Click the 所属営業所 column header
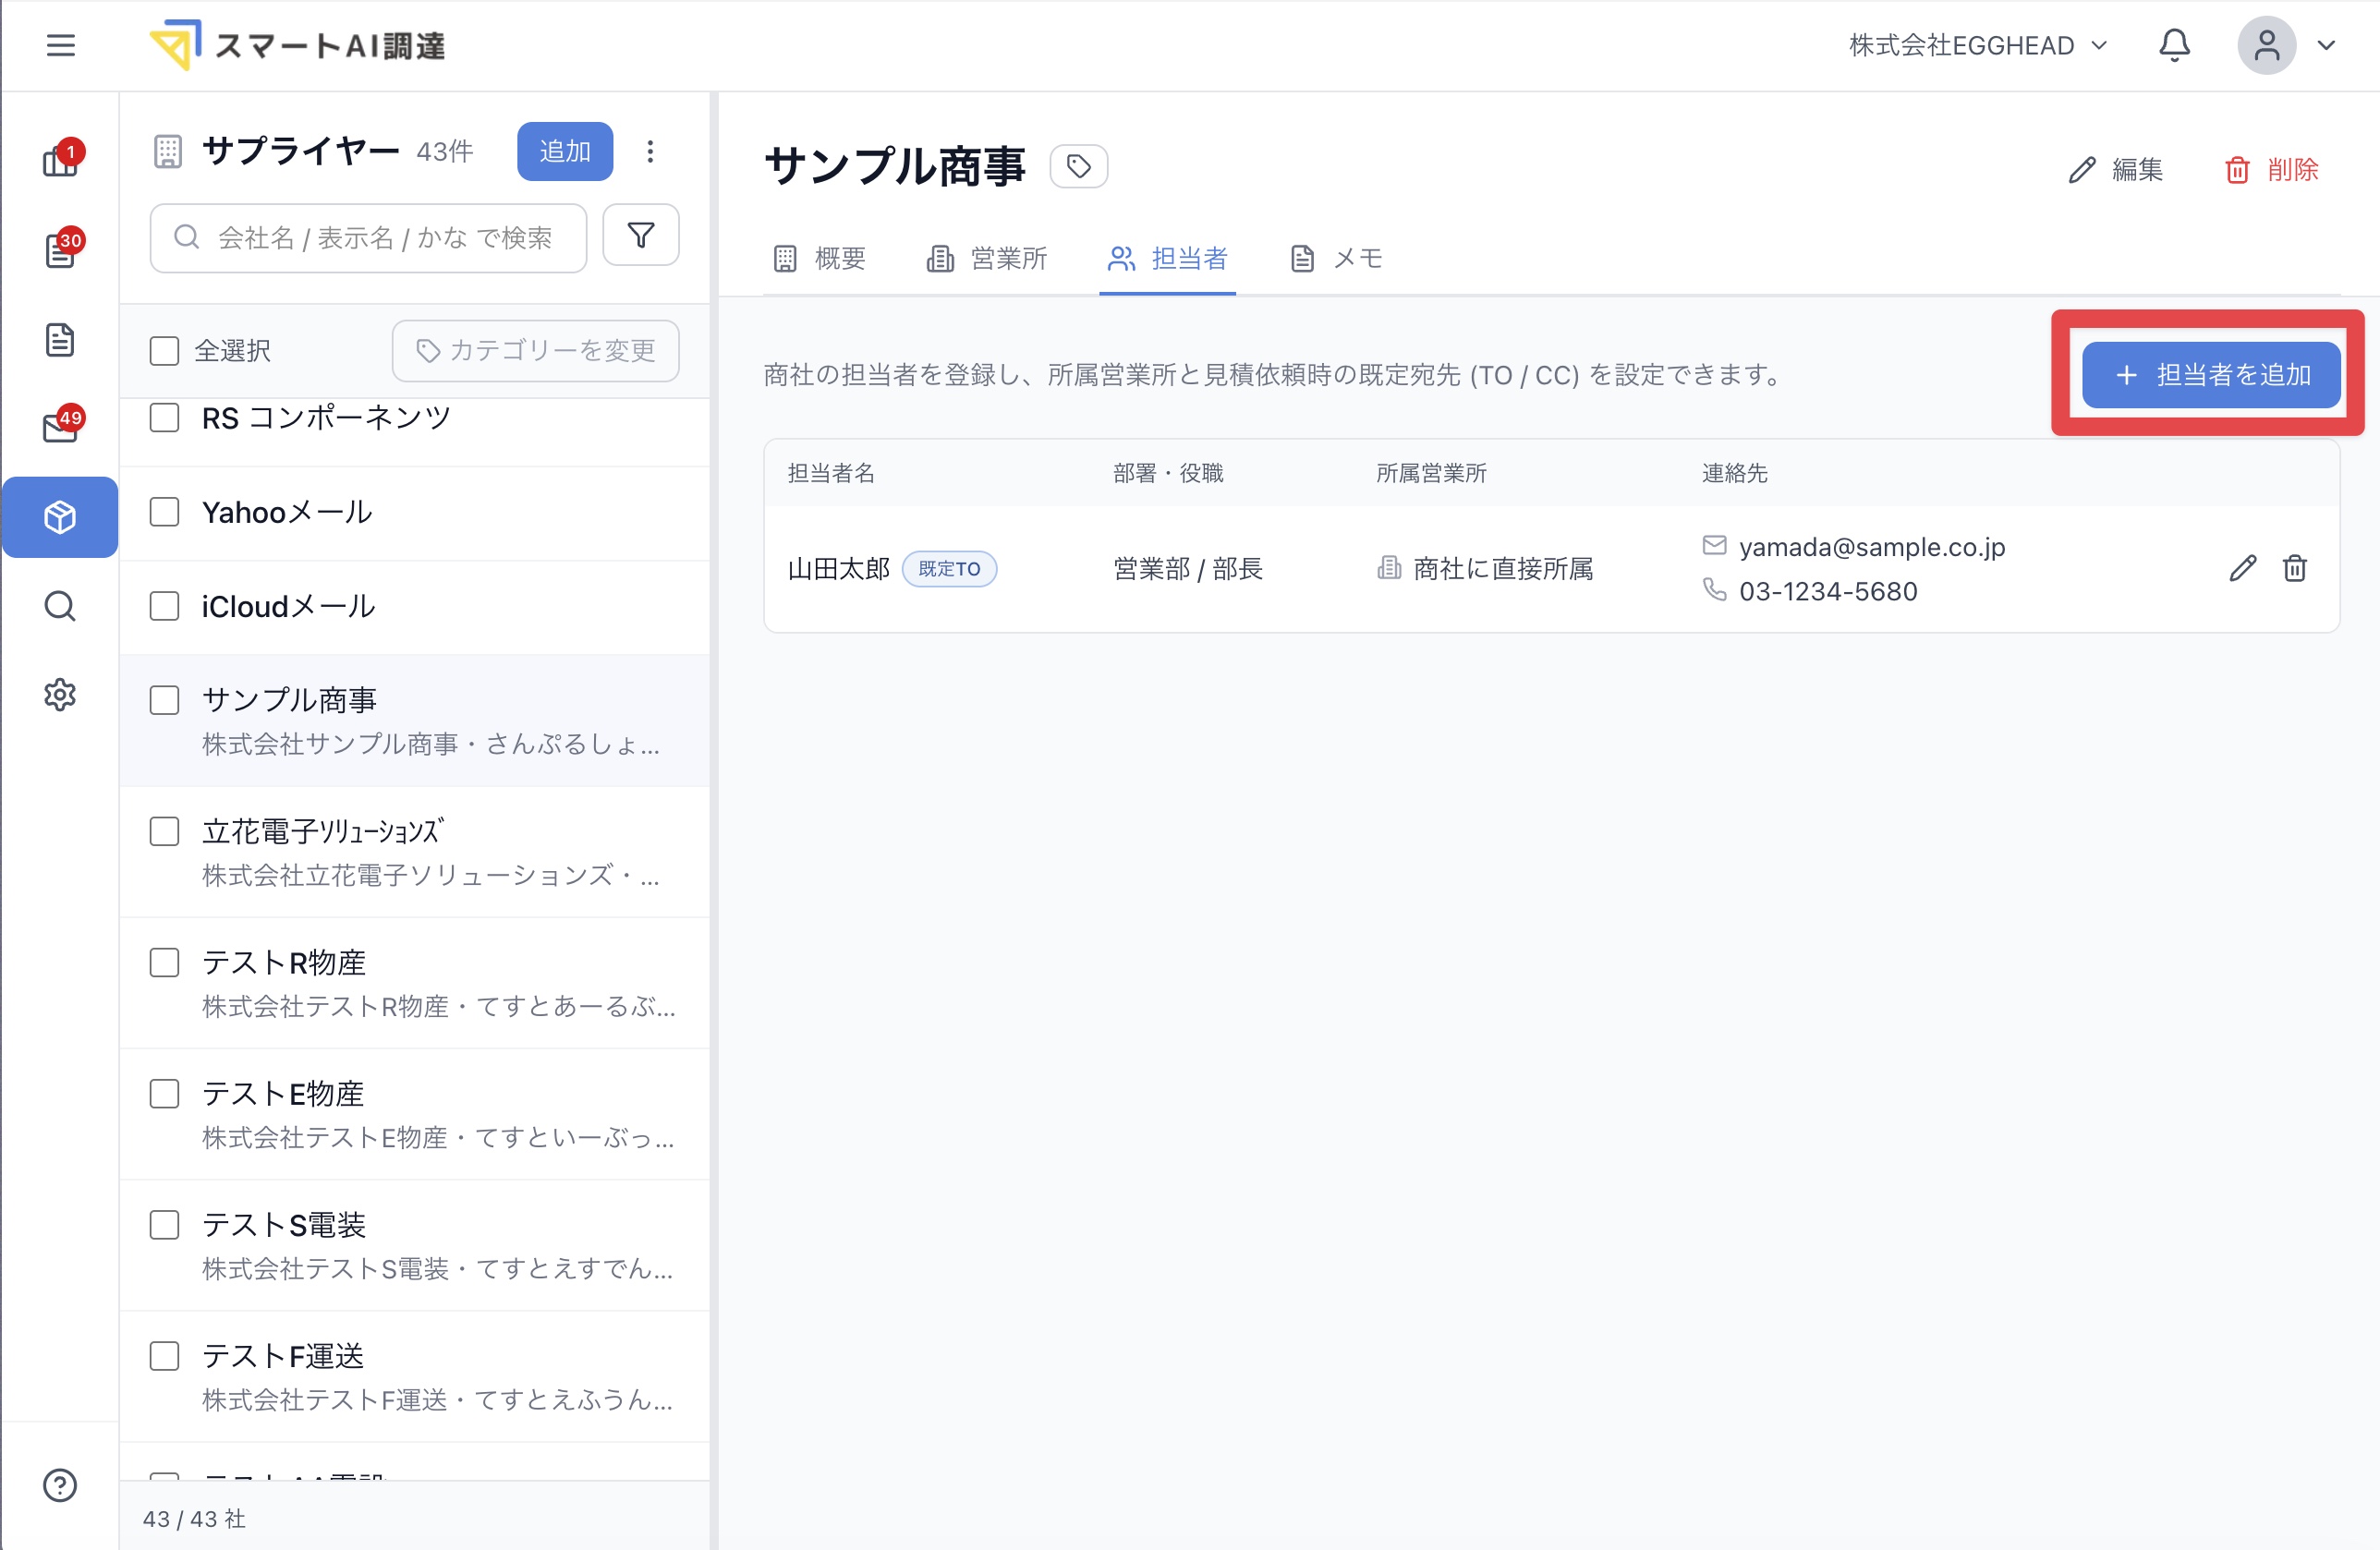Viewport: 2380px width, 1550px height. pos(1431,473)
